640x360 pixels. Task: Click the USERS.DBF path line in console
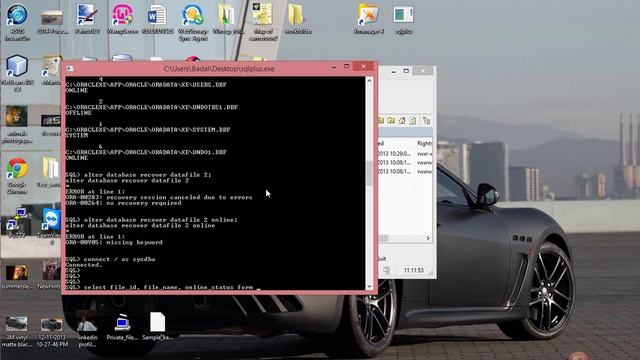146,85
